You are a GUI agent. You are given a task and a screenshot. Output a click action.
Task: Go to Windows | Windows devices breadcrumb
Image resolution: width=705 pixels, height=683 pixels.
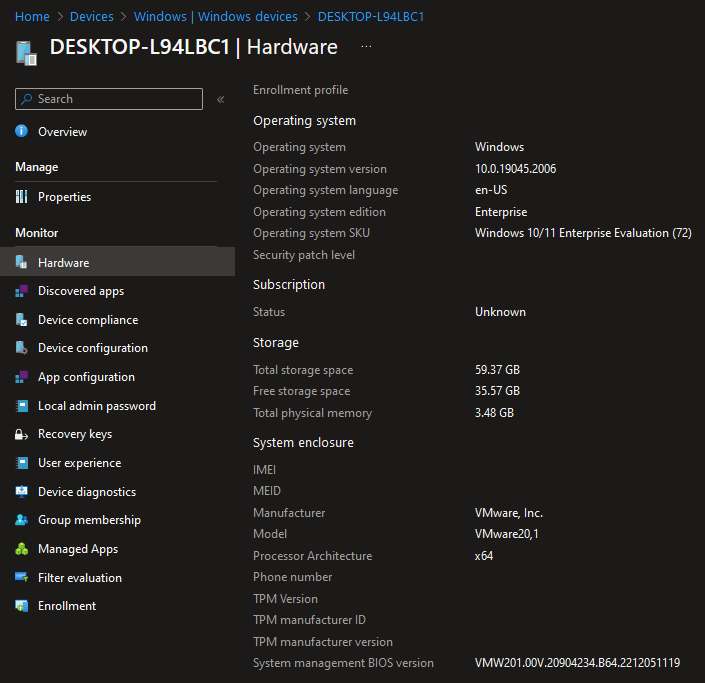(216, 17)
